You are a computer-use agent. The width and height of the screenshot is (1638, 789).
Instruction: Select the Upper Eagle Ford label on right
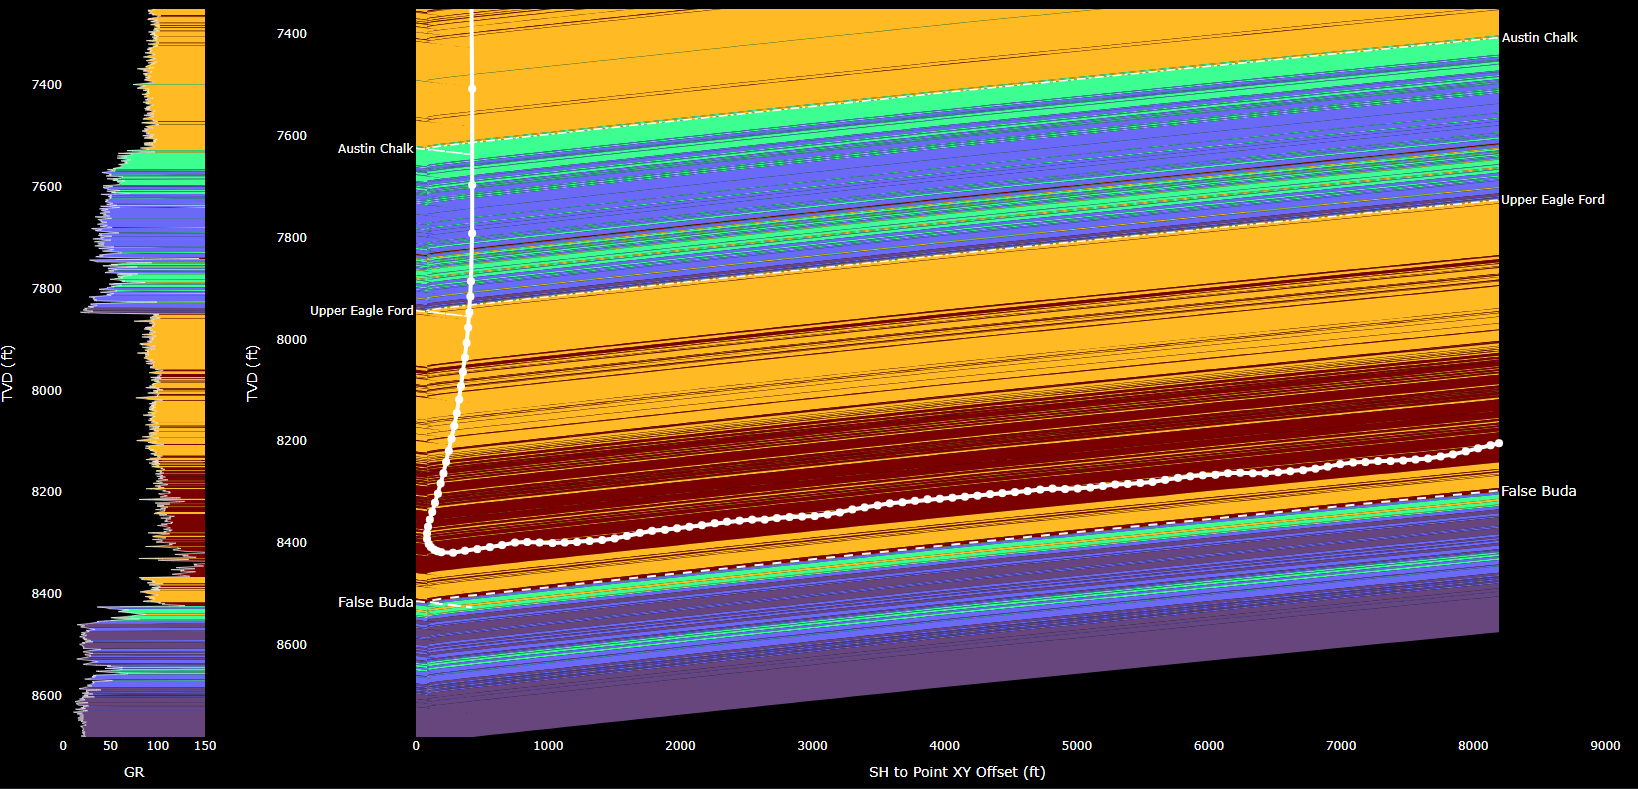pyautogui.click(x=1552, y=200)
